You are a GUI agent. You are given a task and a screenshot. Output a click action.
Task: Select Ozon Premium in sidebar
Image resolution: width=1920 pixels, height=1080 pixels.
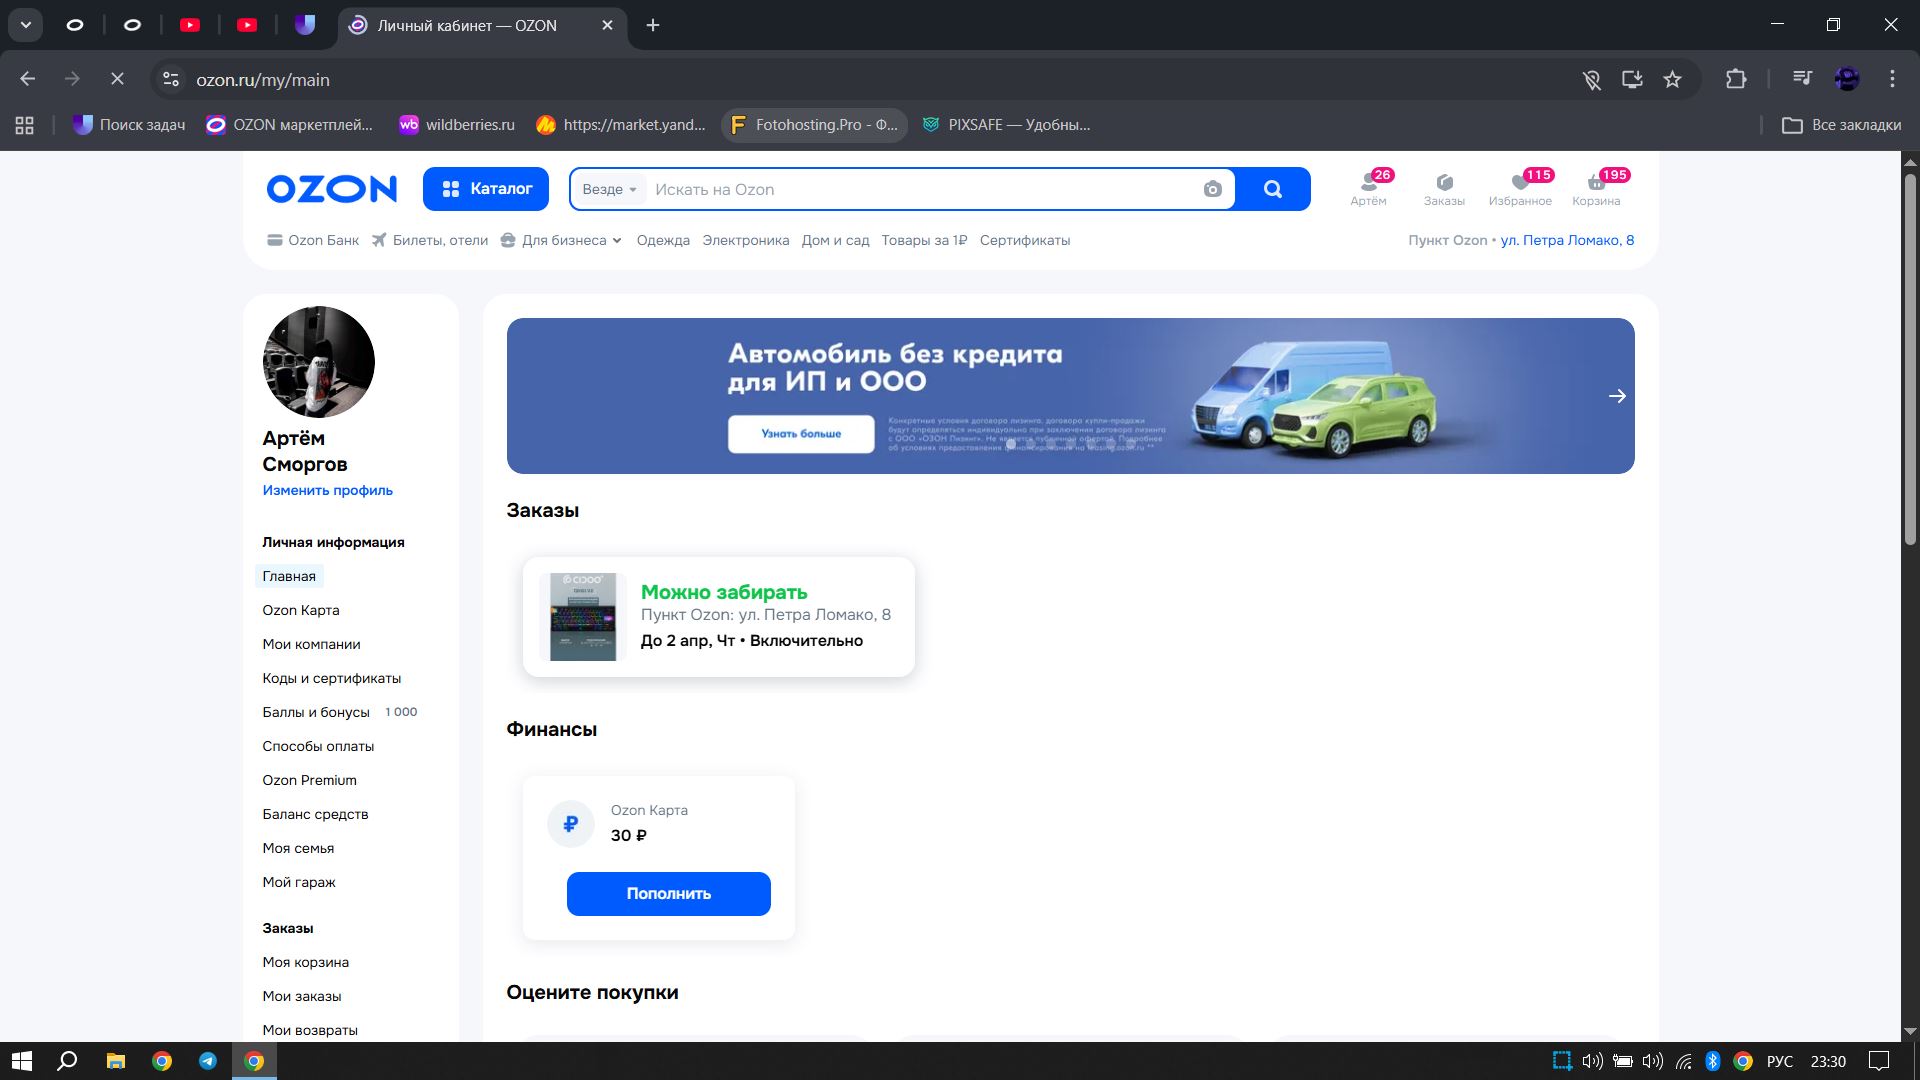coord(309,780)
